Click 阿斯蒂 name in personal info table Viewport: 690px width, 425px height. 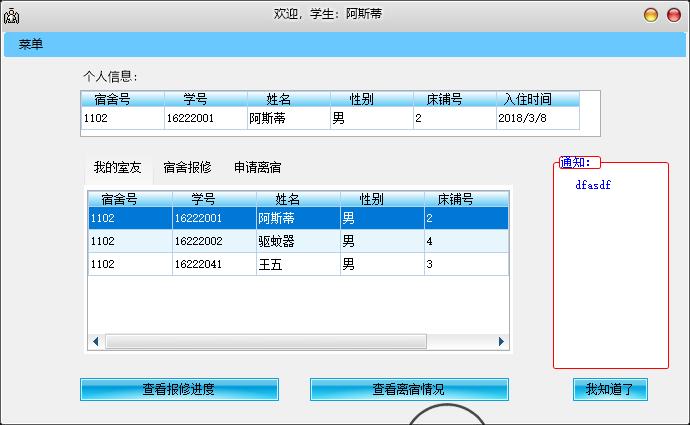pos(289,118)
